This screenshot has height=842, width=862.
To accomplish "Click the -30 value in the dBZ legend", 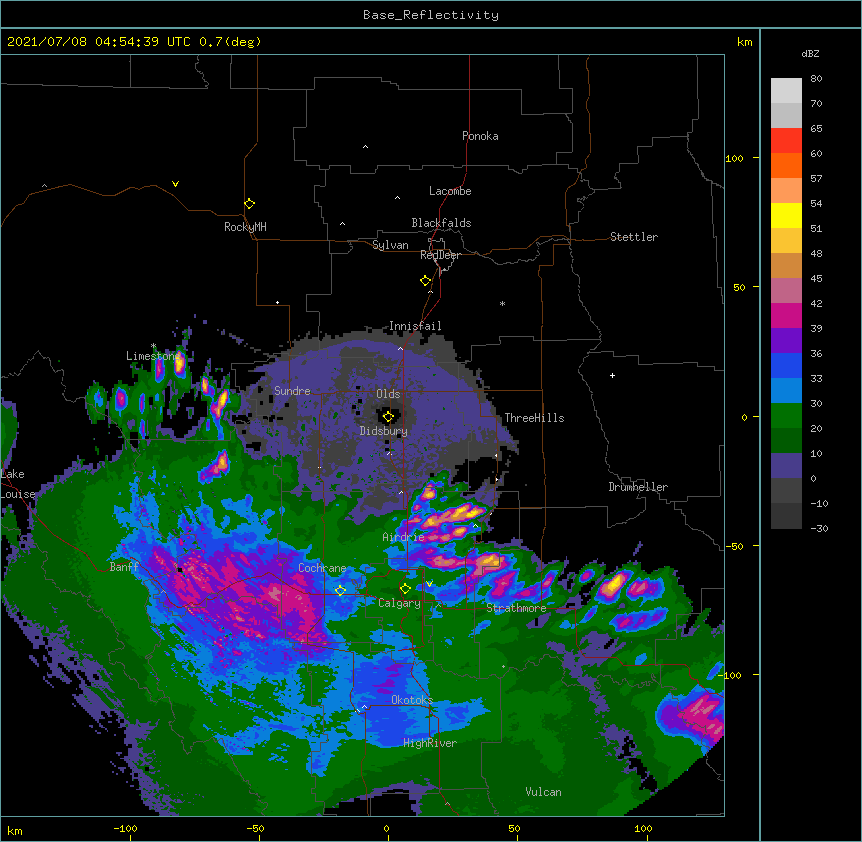I will click(x=819, y=529).
